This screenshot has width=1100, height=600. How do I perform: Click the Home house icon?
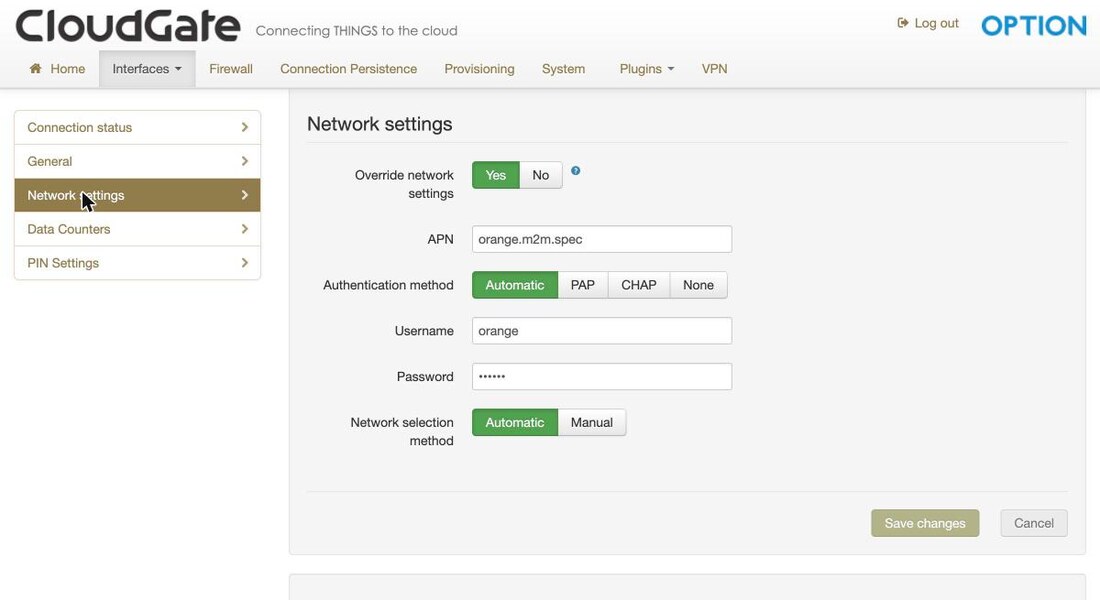coord(35,68)
